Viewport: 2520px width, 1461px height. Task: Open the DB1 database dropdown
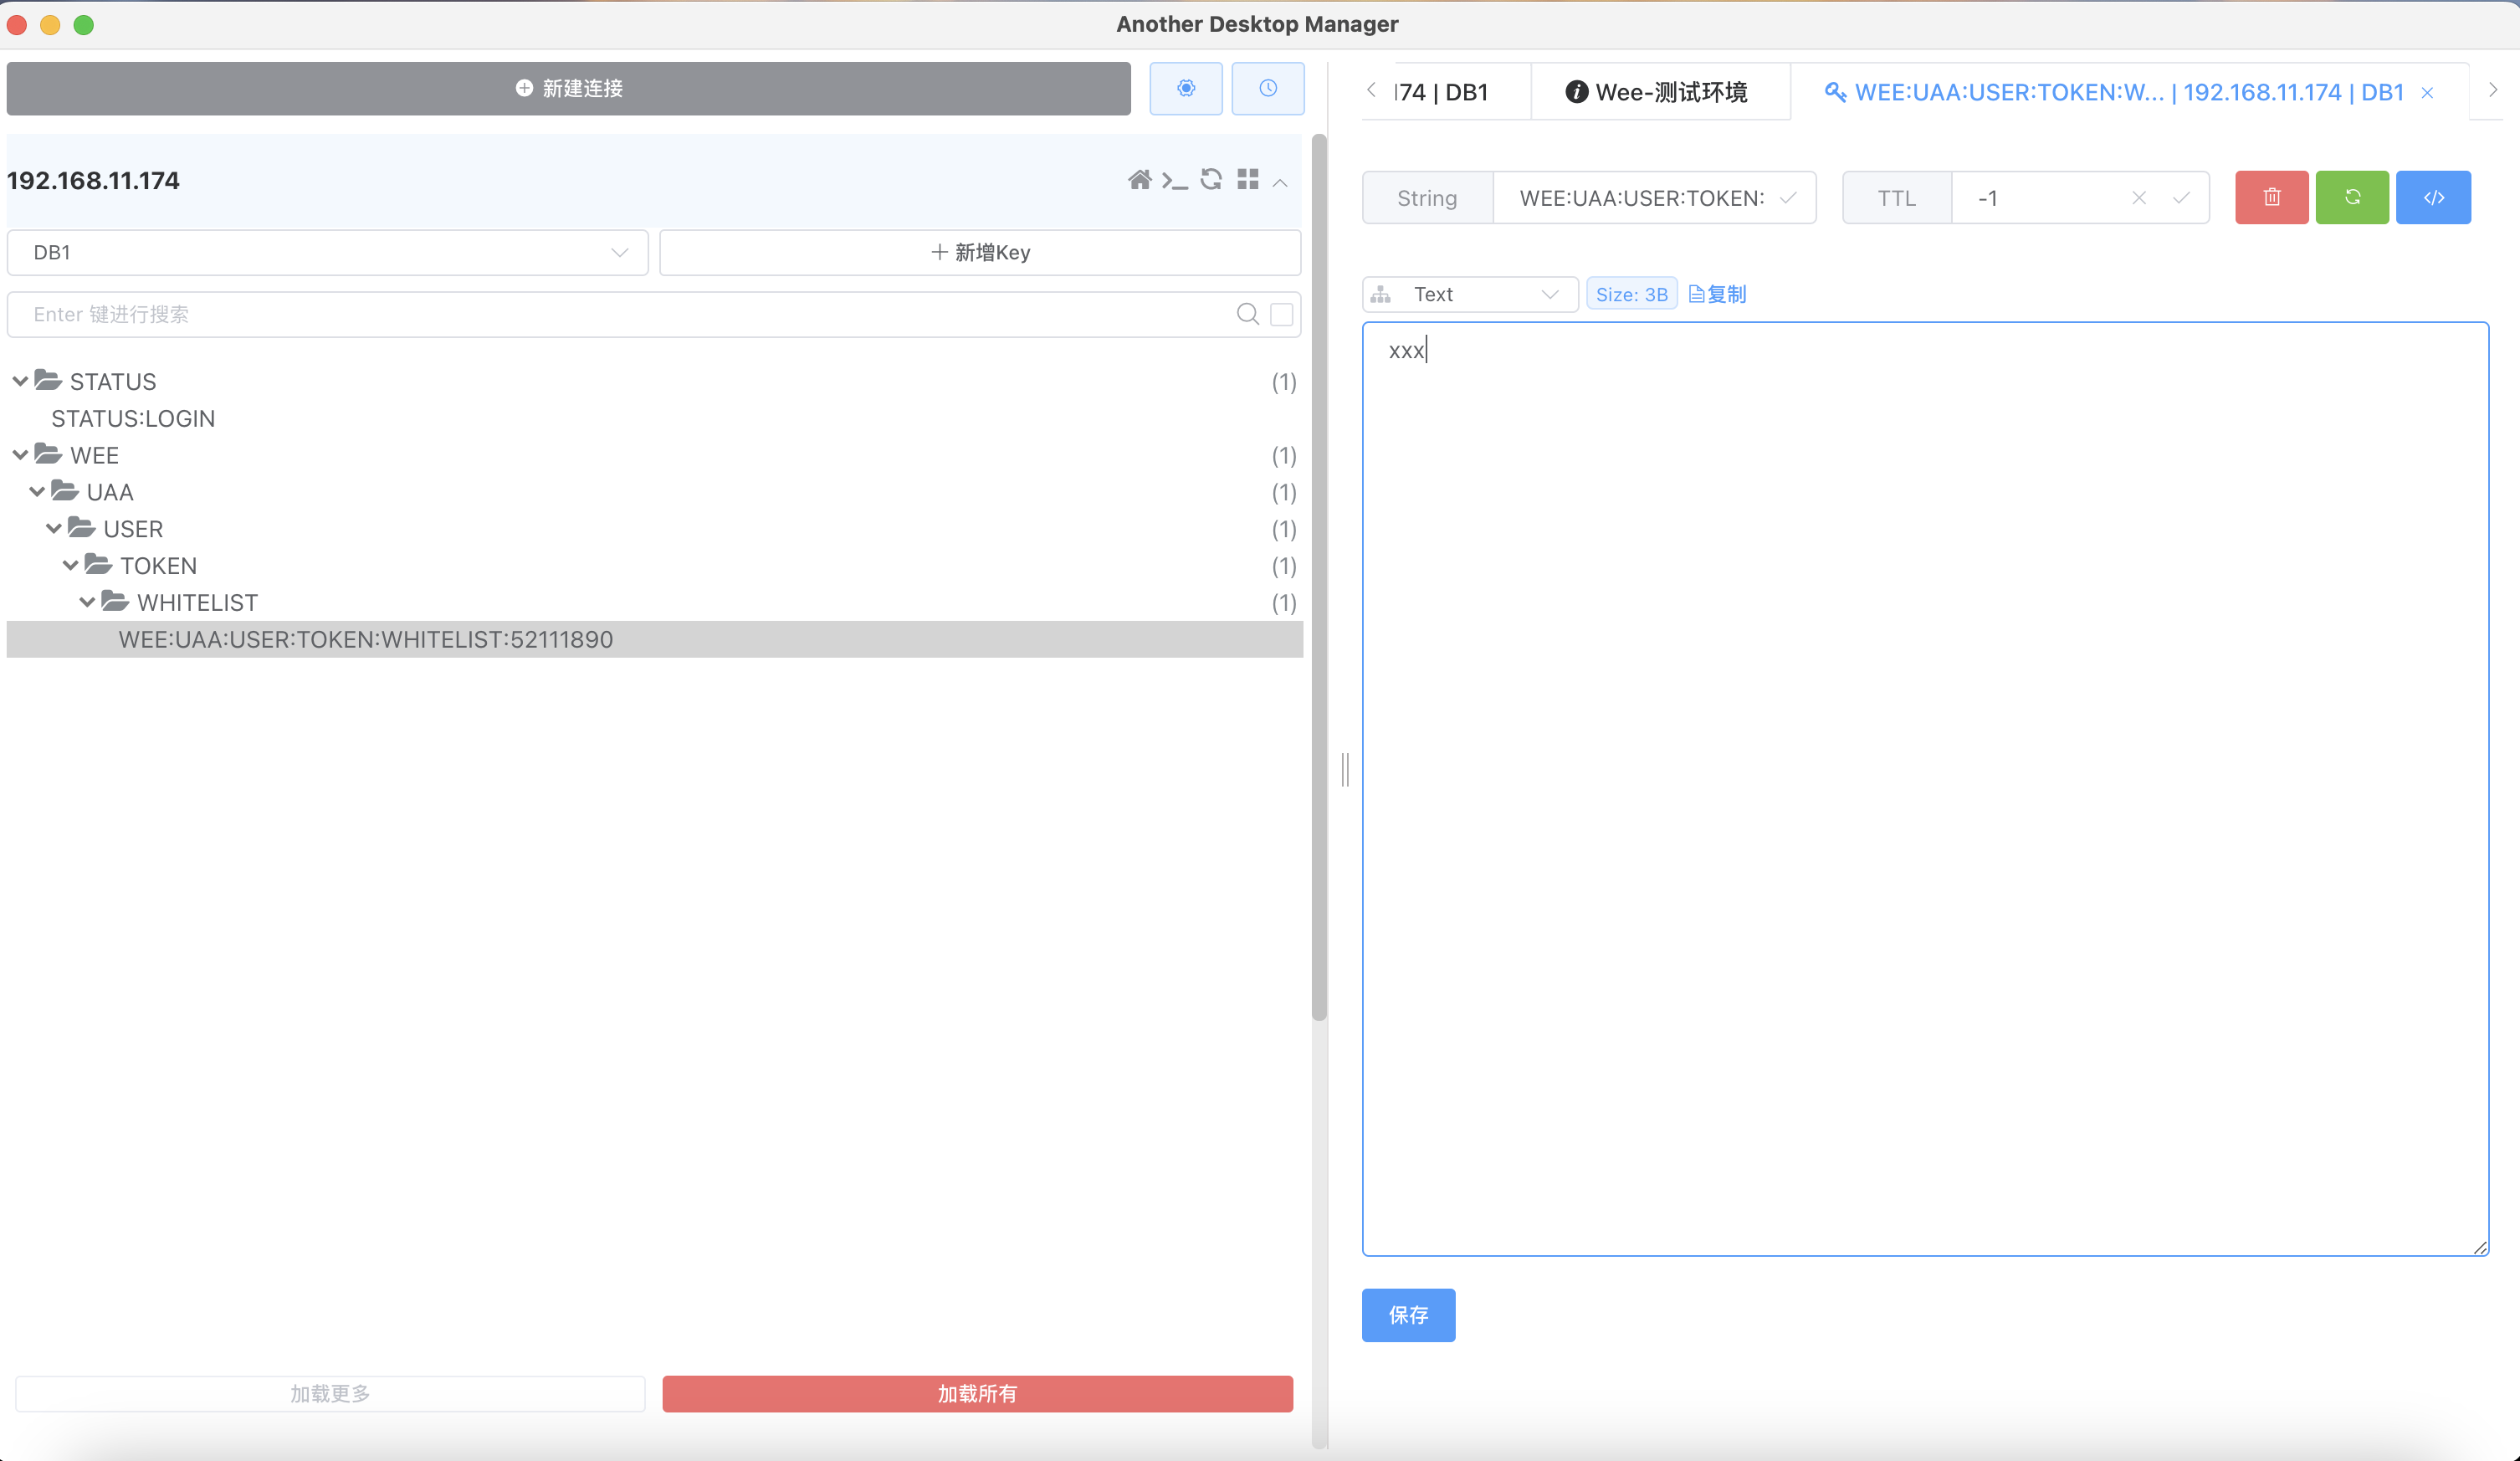(327, 253)
